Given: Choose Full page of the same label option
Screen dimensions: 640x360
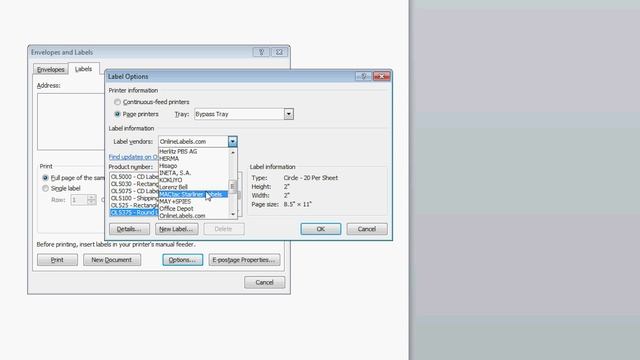Looking at the screenshot, I should pyautogui.click(x=45, y=178).
